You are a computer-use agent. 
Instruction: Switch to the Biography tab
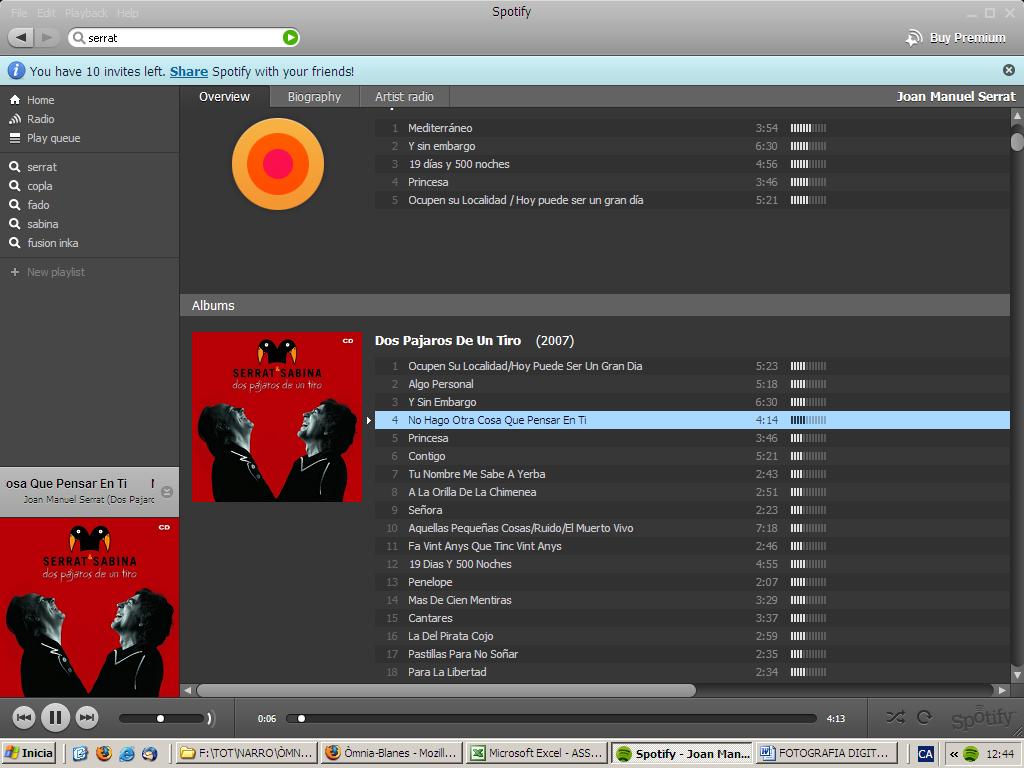314,97
